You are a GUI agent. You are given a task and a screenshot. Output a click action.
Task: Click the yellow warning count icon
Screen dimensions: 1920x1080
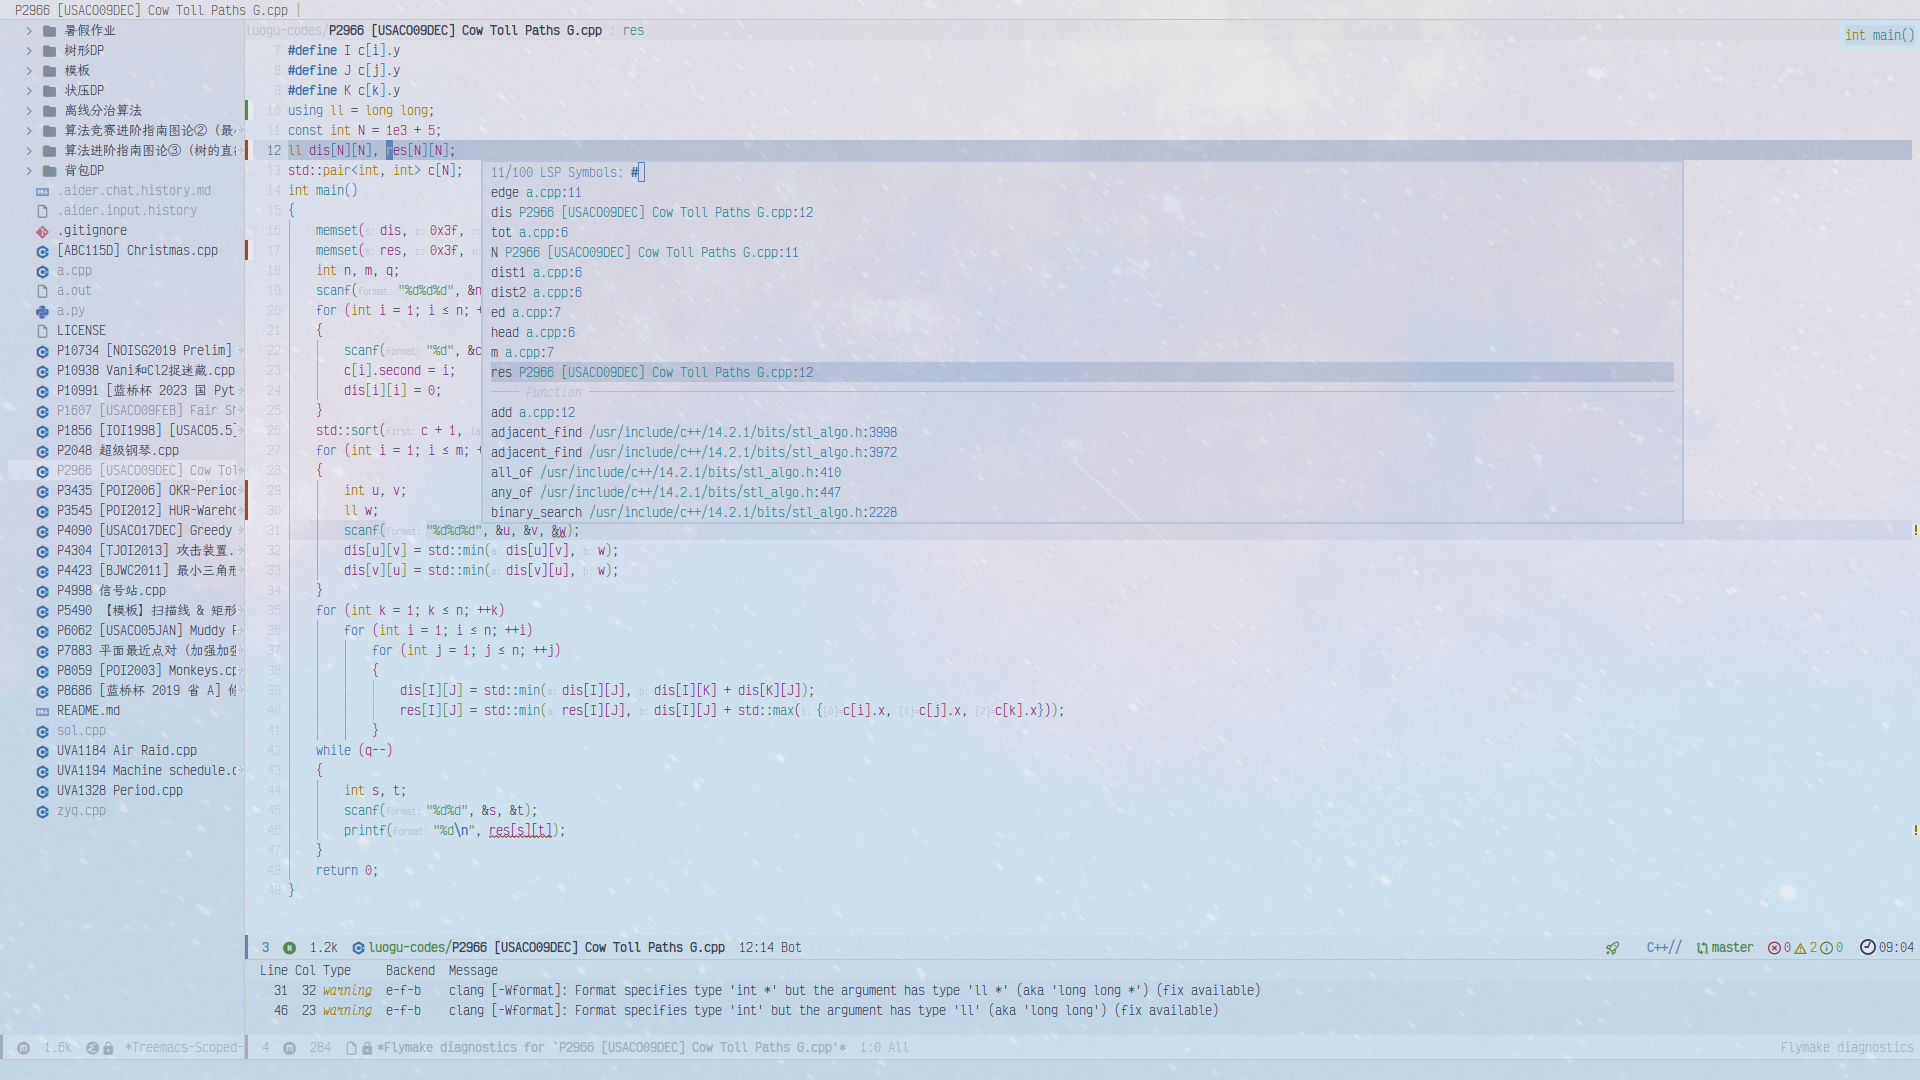click(x=1800, y=948)
